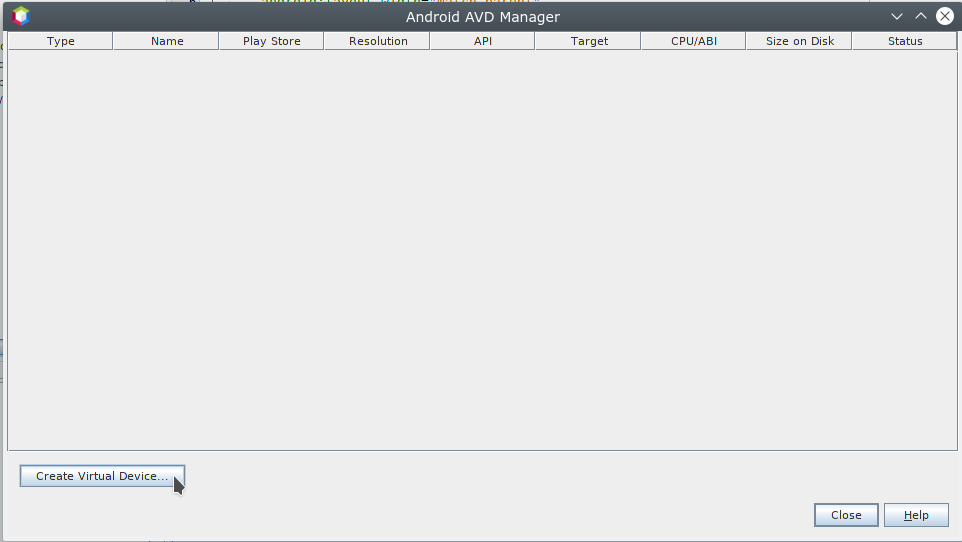Minimize the Android AVD Manager window
This screenshot has width=962, height=542.
click(x=897, y=17)
